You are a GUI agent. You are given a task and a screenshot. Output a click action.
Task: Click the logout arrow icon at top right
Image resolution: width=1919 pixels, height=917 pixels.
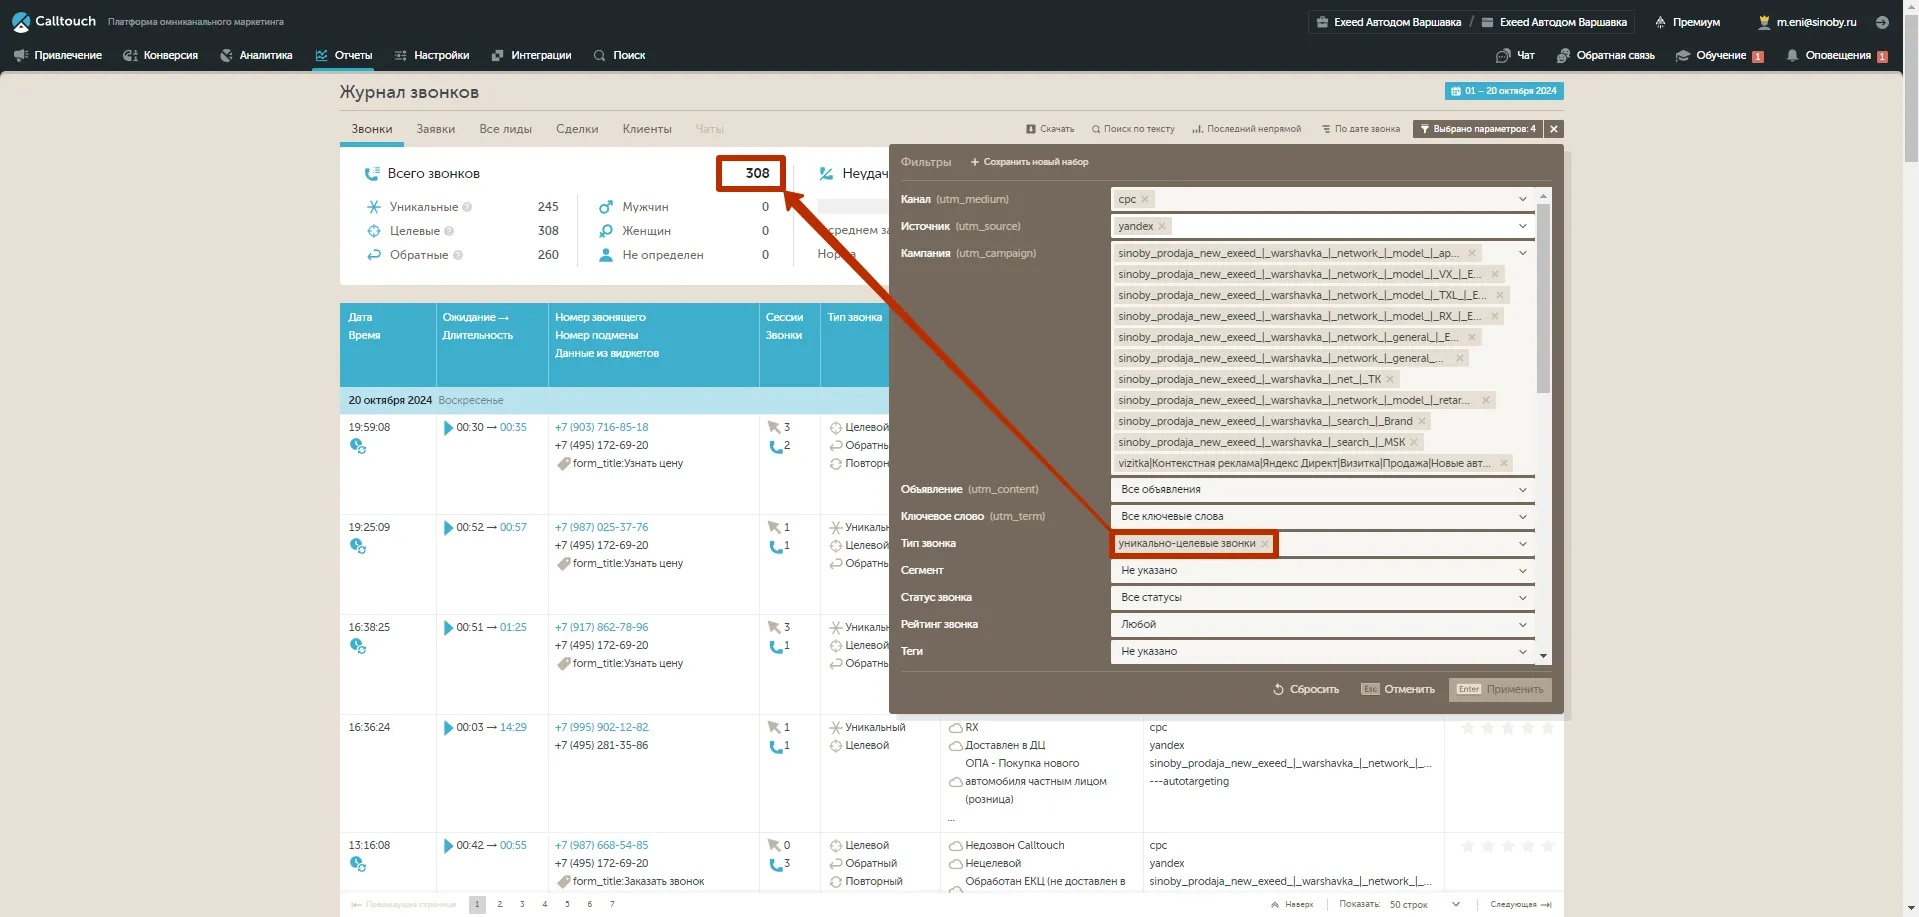(x=1882, y=22)
